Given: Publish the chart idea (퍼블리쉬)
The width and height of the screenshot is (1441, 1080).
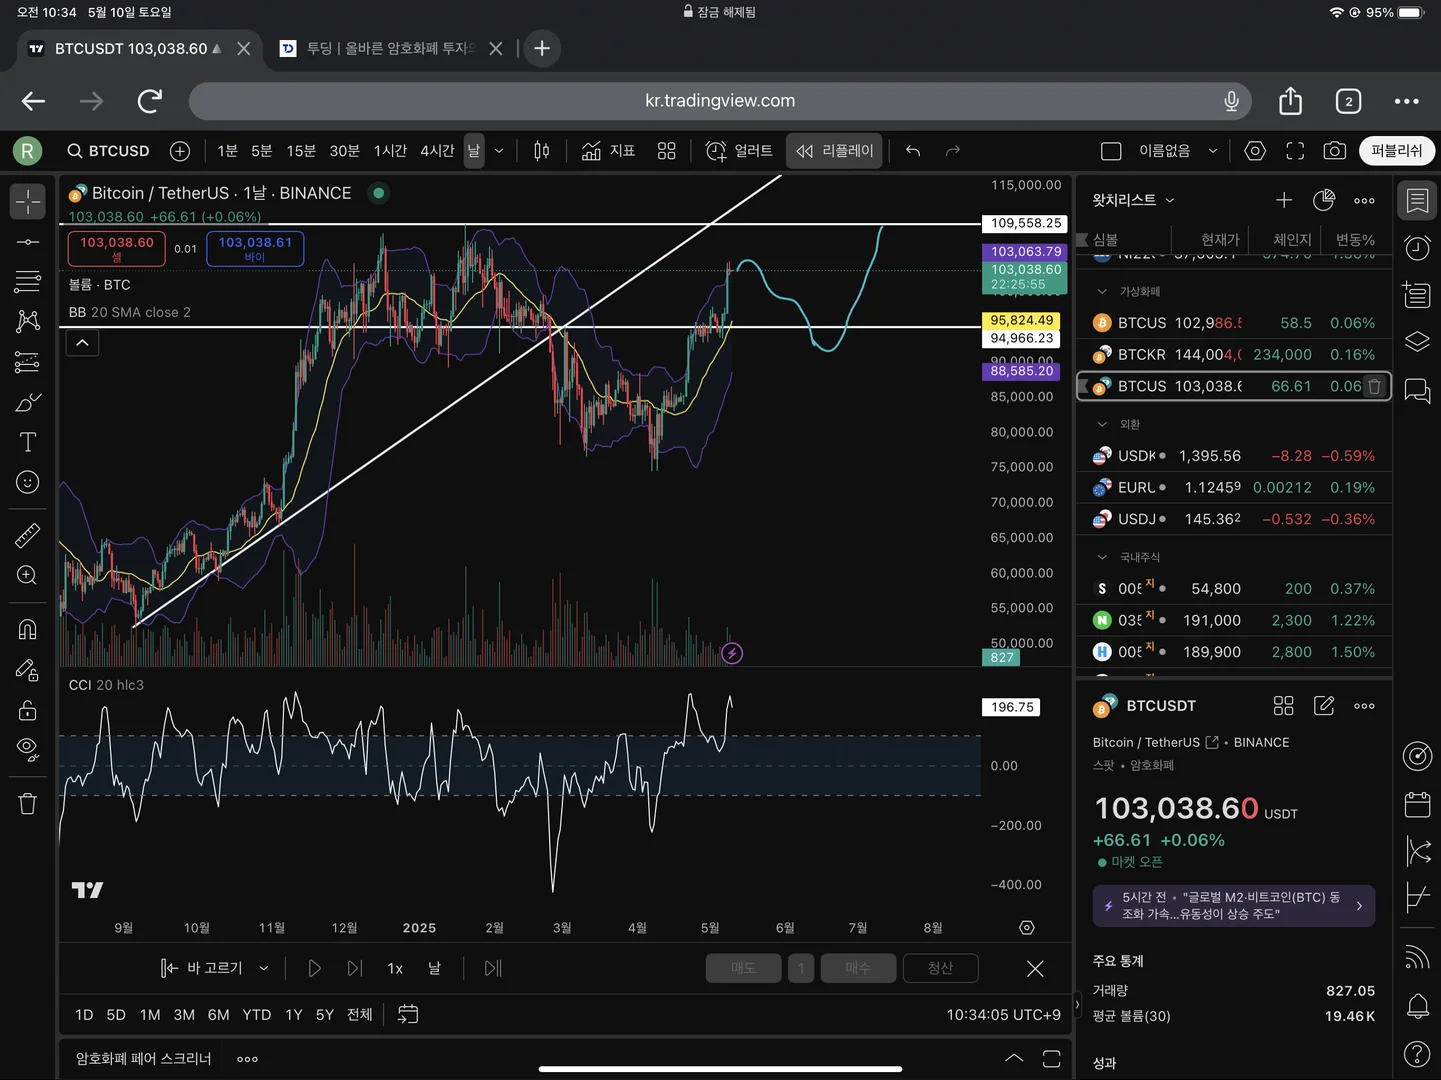Looking at the screenshot, I should pos(1397,151).
